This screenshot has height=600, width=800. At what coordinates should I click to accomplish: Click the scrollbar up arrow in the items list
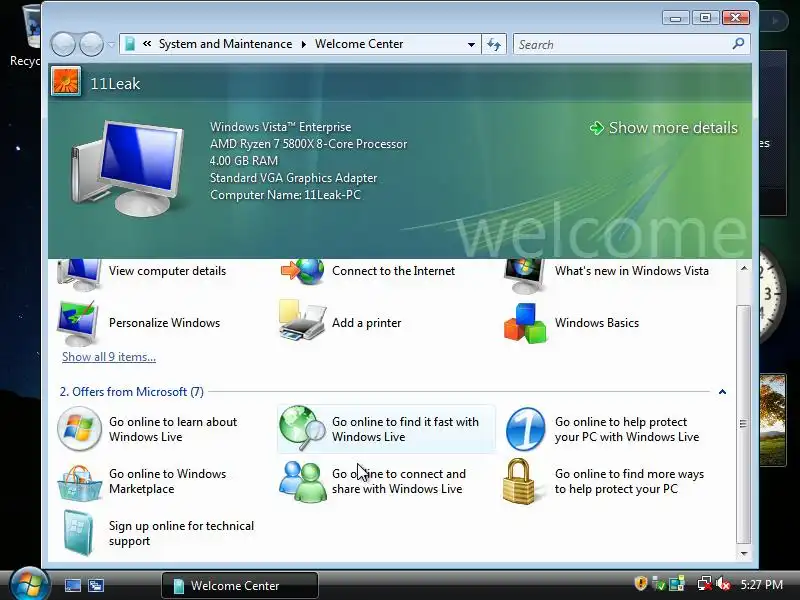[744, 268]
